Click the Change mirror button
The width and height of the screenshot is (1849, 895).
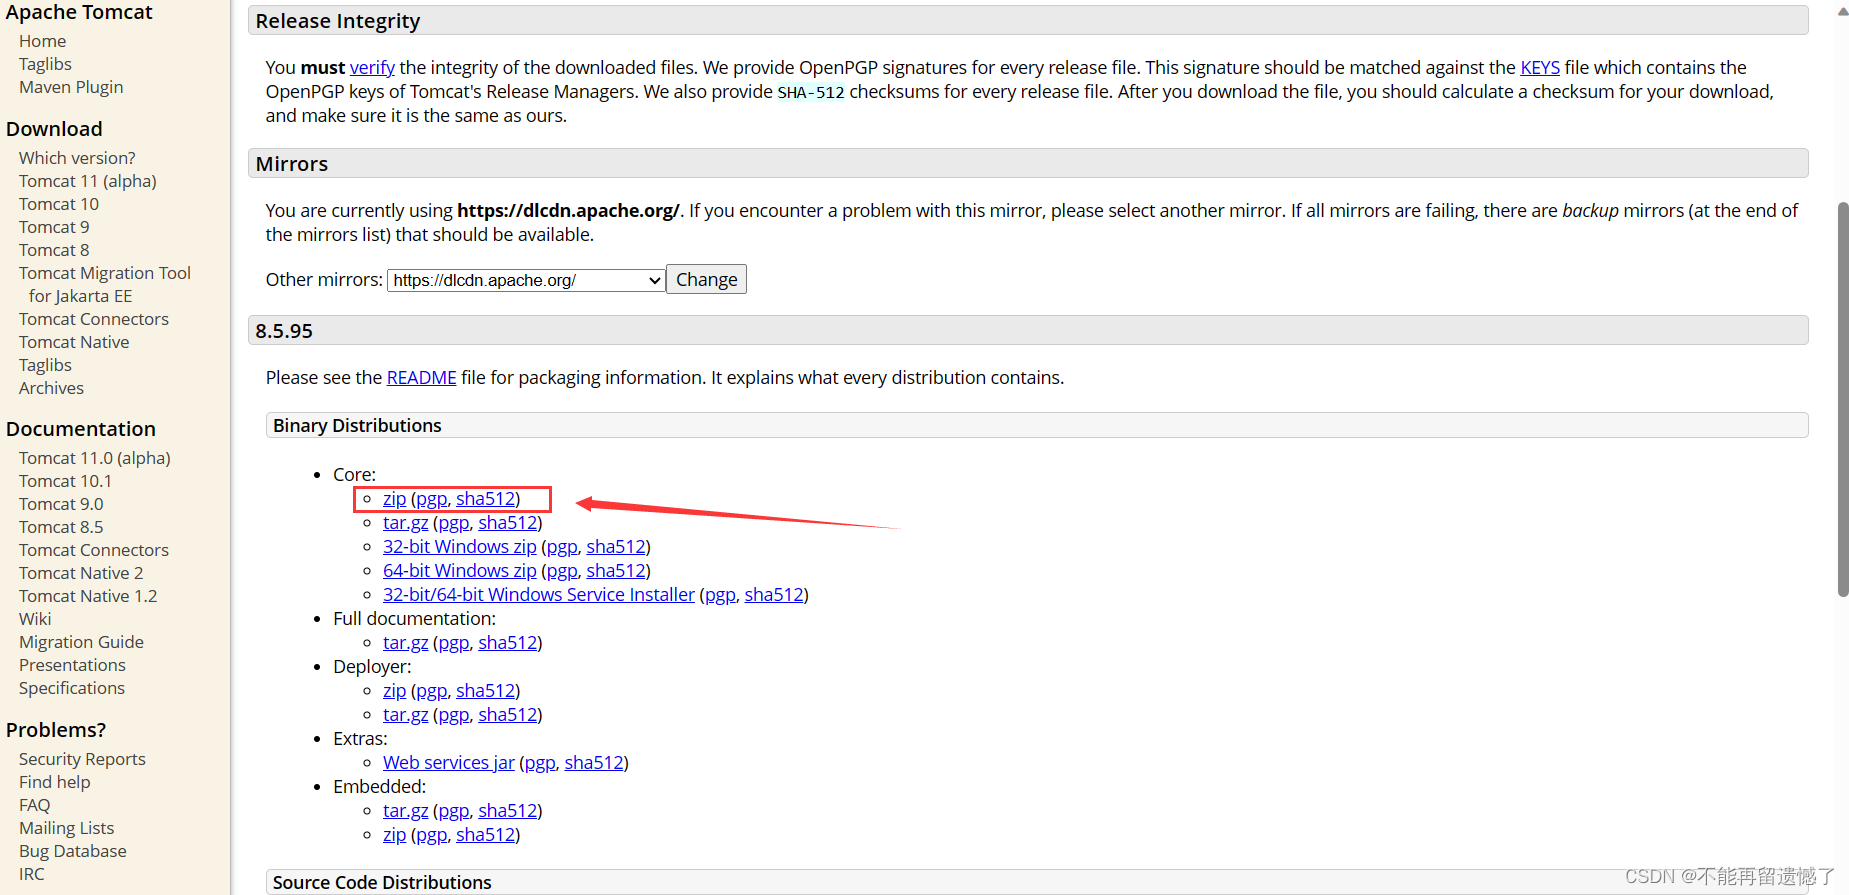(x=706, y=280)
